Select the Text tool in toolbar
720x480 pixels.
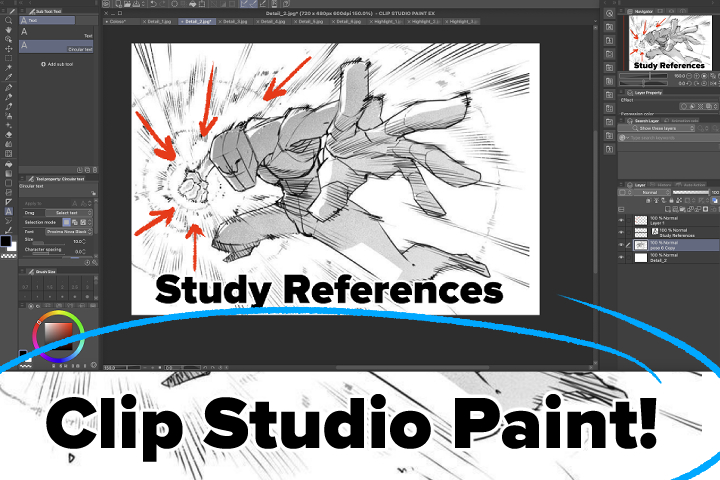[8, 211]
